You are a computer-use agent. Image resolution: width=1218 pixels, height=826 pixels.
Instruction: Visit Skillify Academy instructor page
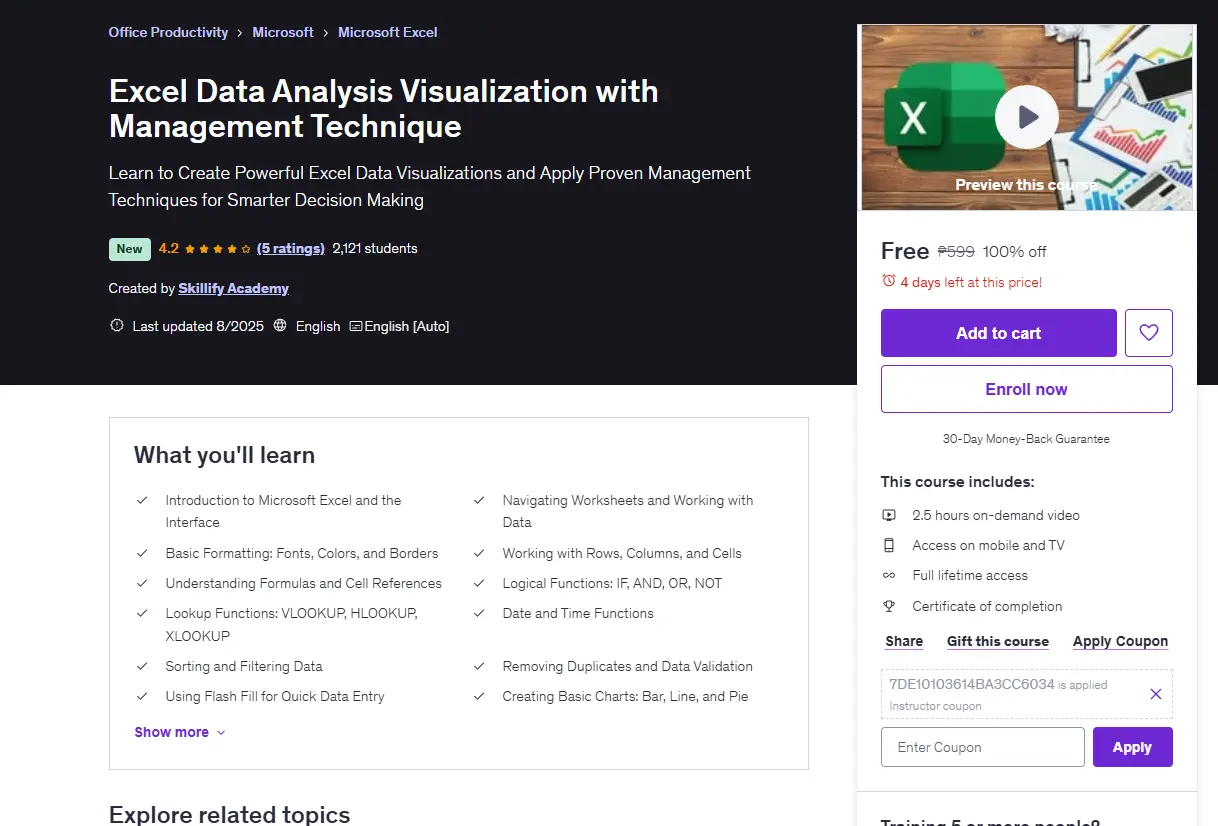click(x=233, y=288)
